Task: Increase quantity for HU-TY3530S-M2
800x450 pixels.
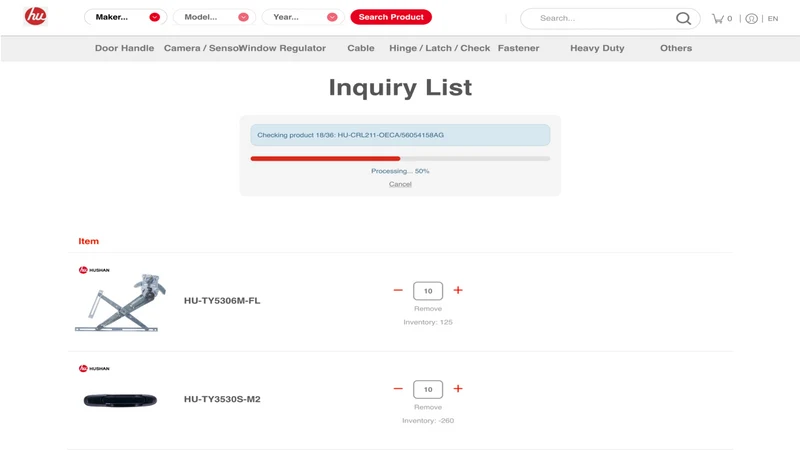Action: coord(458,389)
